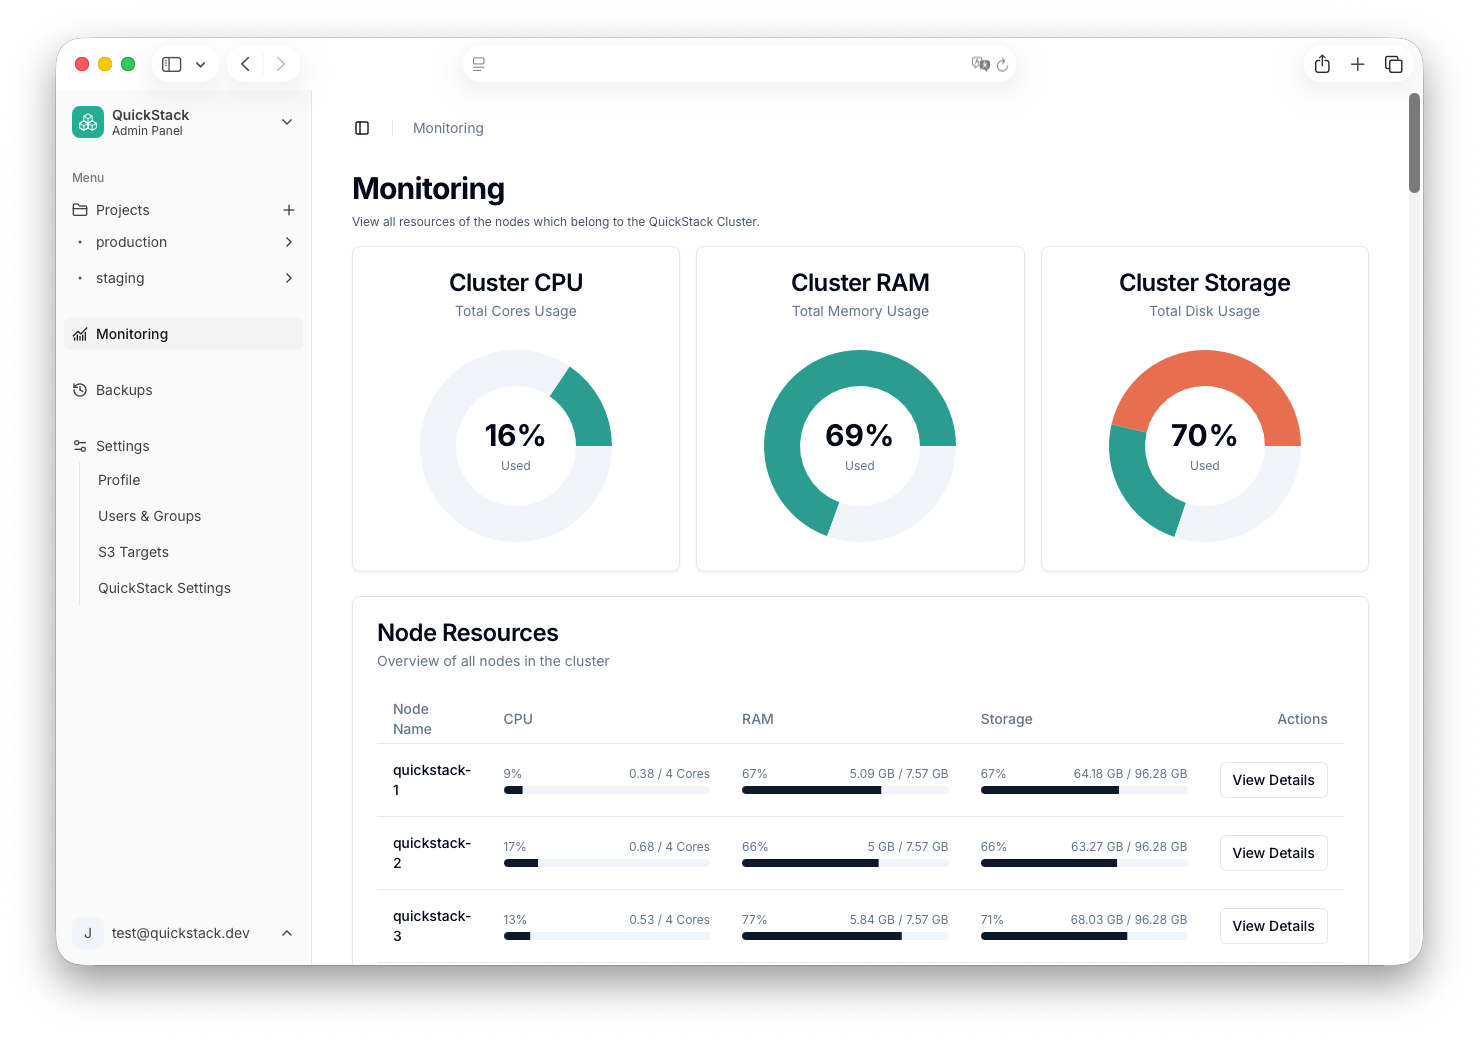Click the user avatar at the bottom
1479x1039 pixels.
tap(88, 933)
